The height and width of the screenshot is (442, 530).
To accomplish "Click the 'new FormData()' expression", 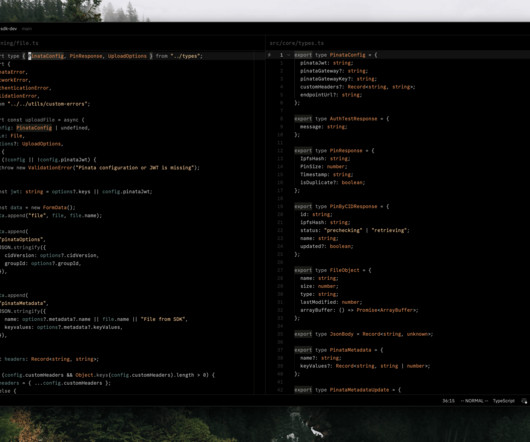I will point(52,207).
